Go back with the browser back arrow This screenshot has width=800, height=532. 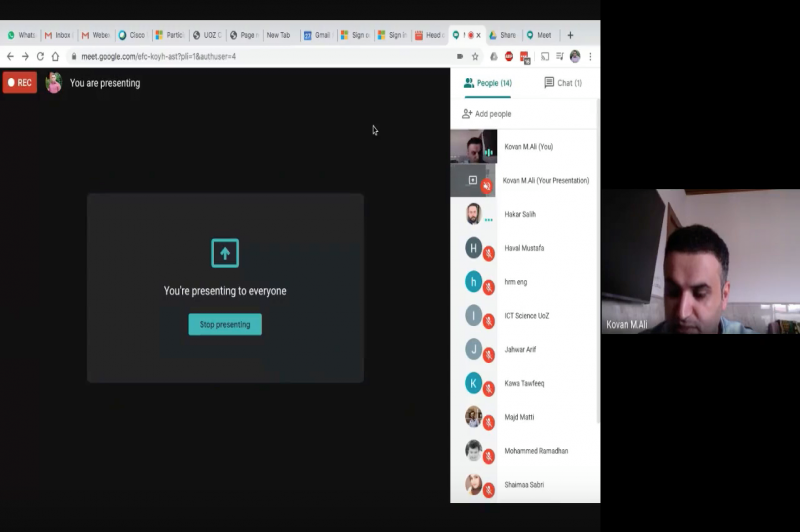click(10, 57)
